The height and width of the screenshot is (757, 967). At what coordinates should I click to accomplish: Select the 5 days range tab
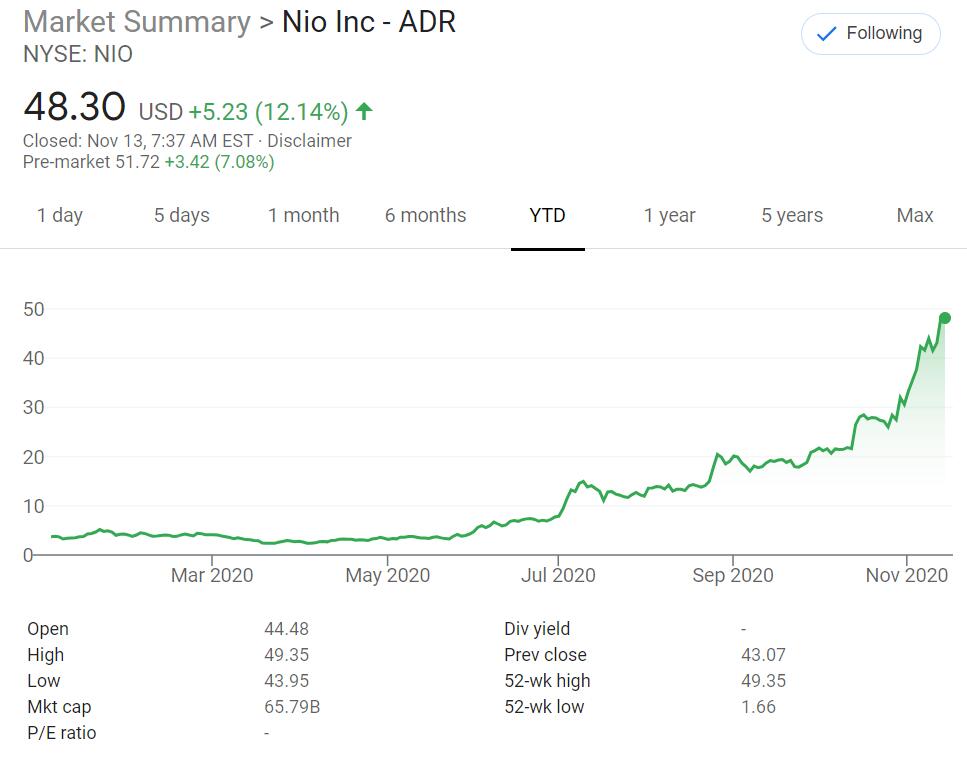click(181, 215)
